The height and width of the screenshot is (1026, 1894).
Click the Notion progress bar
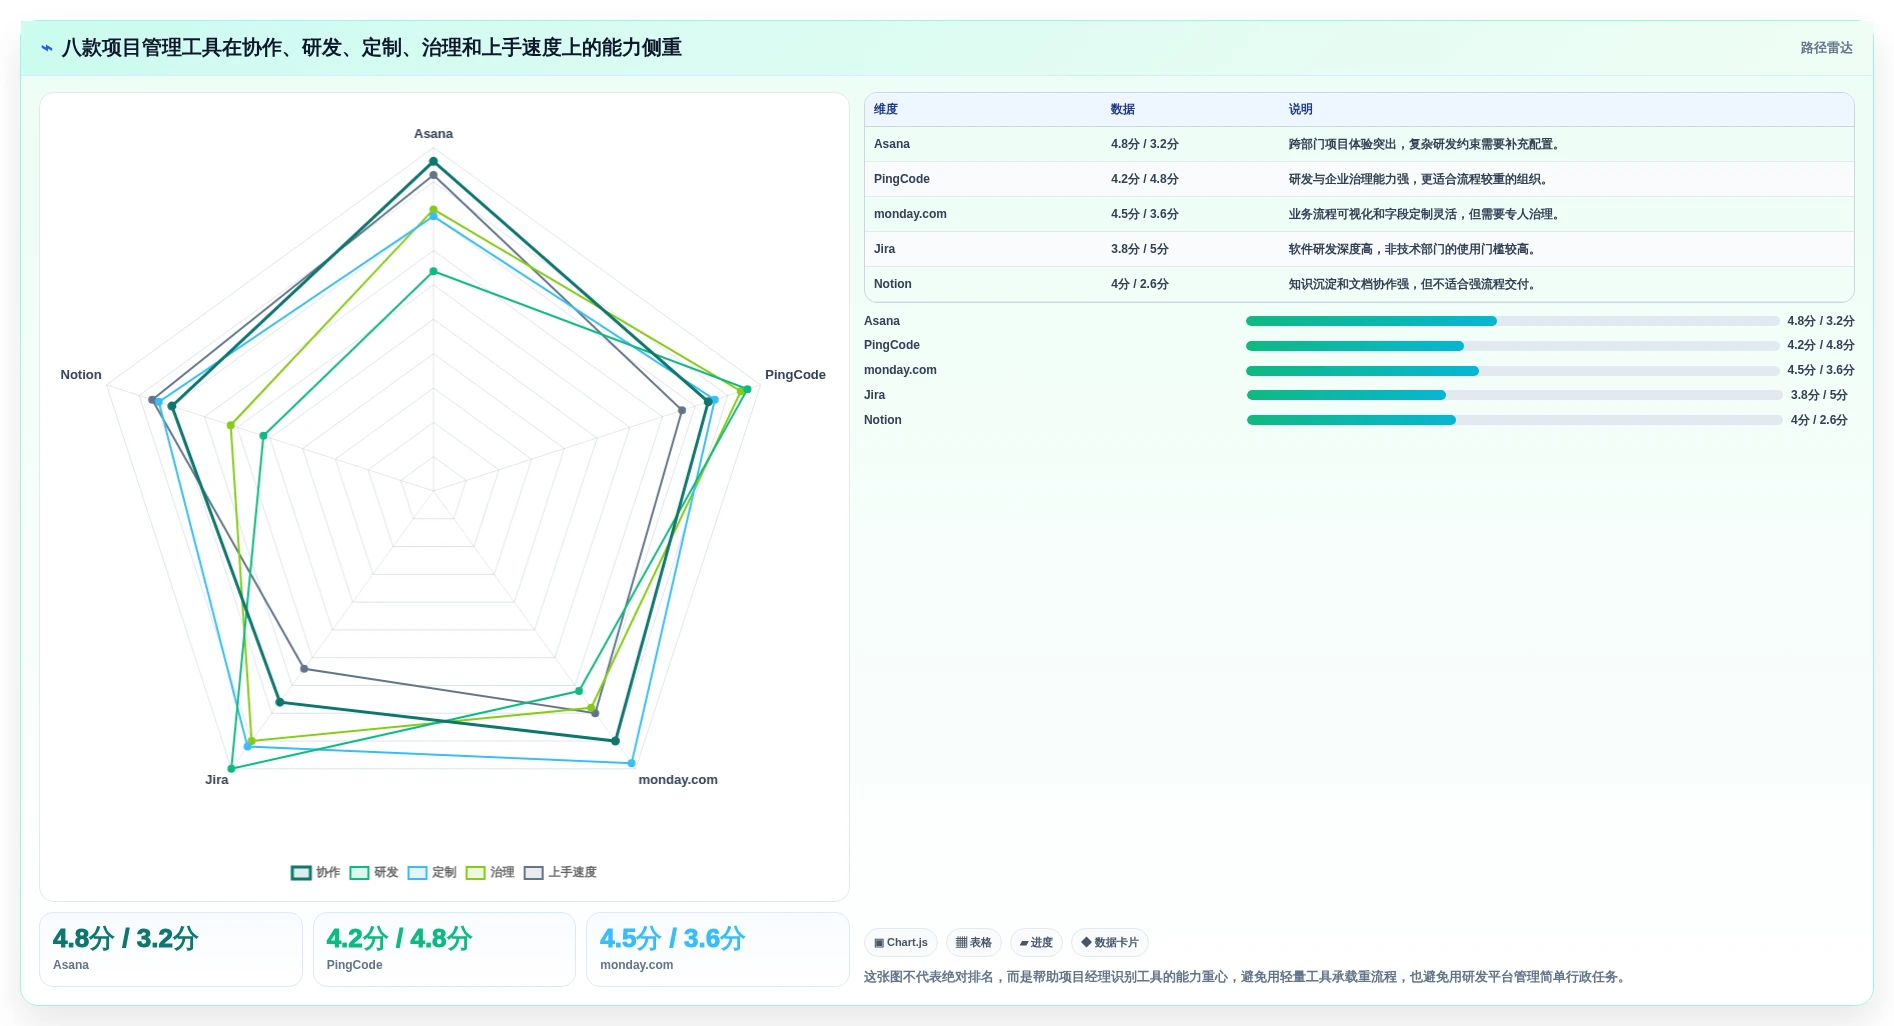tap(1514, 420)
